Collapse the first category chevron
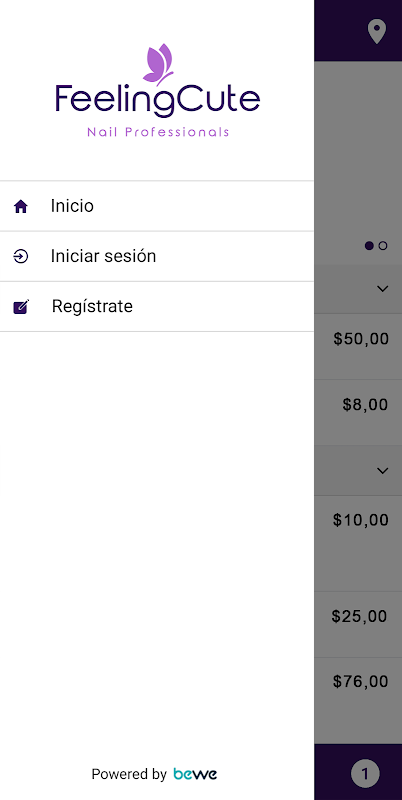This screenshot has height=800, width=402. click(x=383, y=289)
